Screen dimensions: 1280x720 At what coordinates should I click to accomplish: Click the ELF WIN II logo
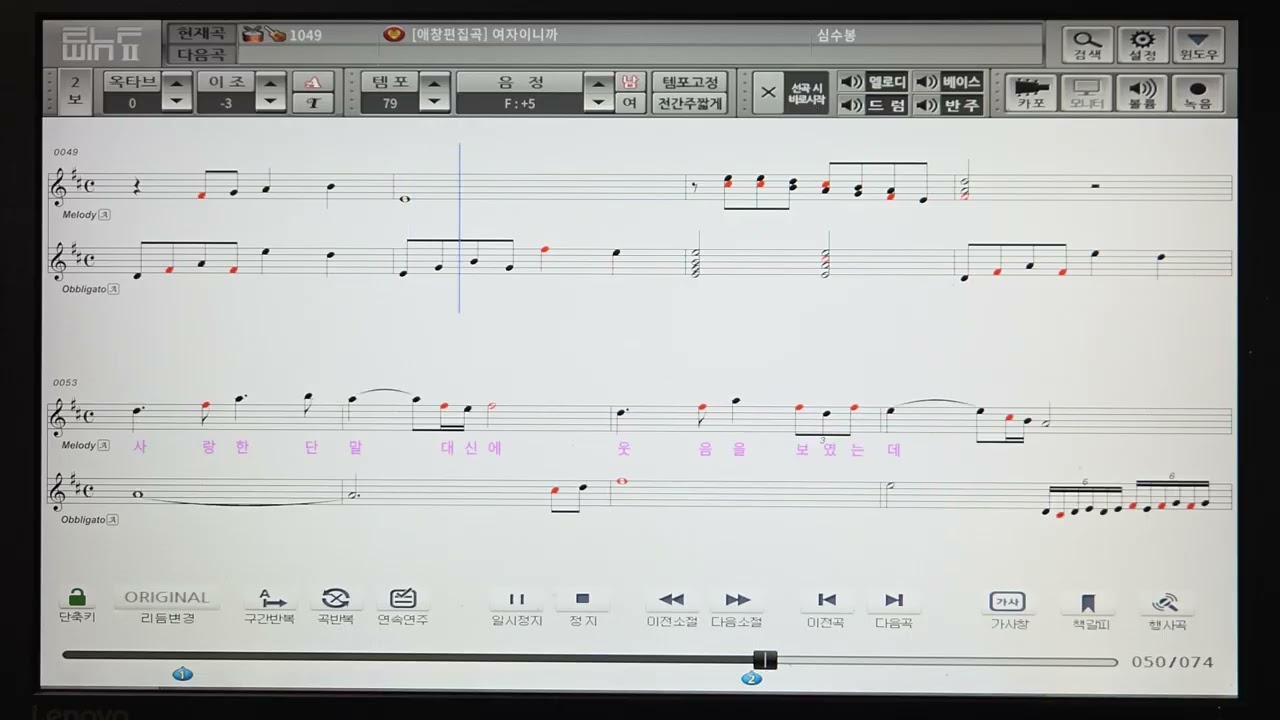pyautogui.click(x=102, y=46)
